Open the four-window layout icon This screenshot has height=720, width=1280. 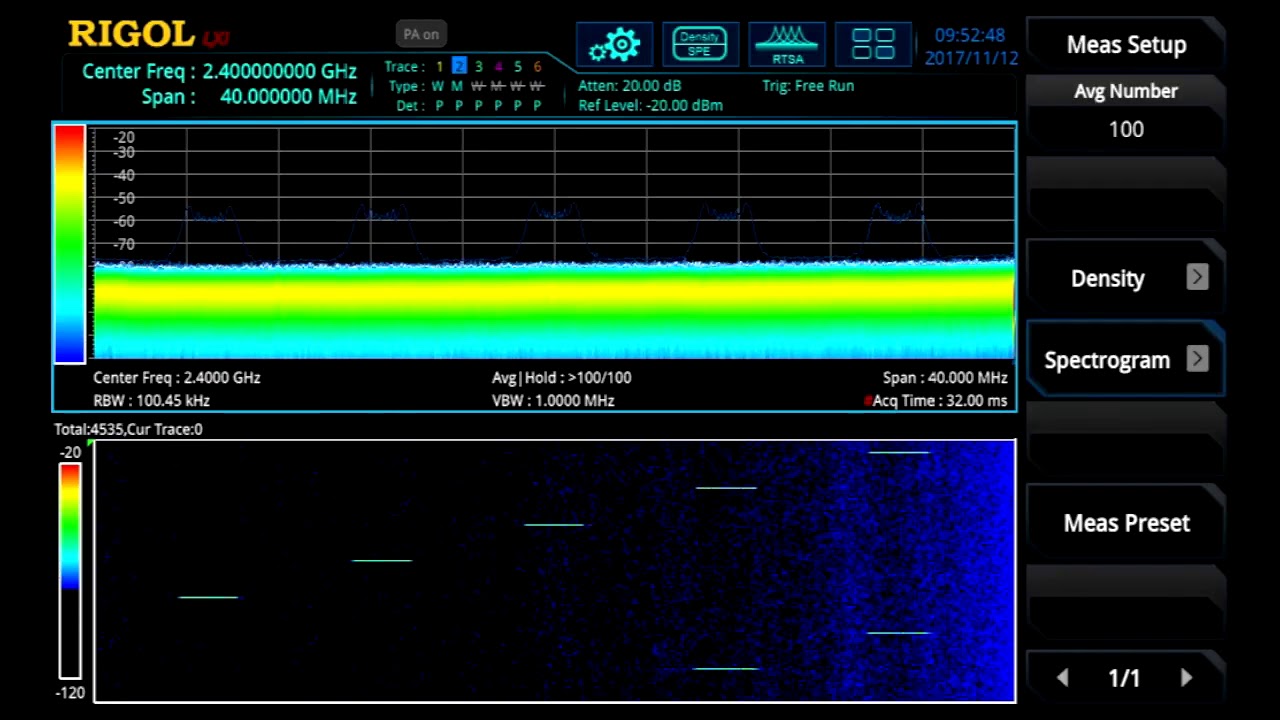(x=873, y=45)
